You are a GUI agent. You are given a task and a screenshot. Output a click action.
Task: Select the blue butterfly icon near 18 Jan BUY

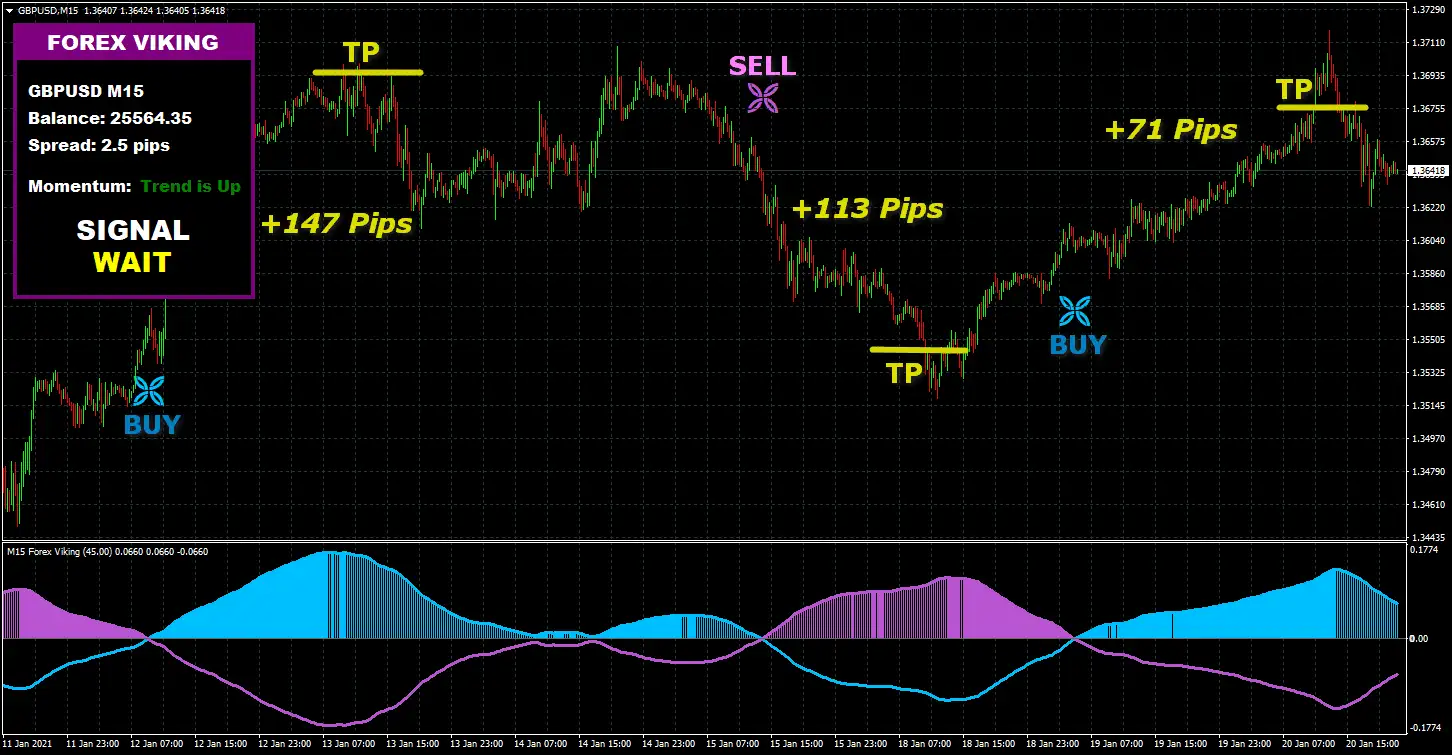1076,311
